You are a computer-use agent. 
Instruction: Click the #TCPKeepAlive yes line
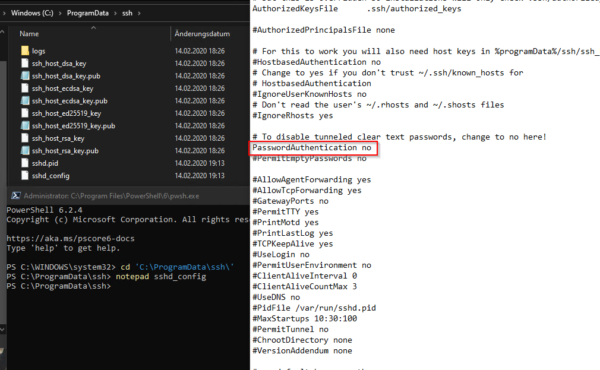(293, 244)
